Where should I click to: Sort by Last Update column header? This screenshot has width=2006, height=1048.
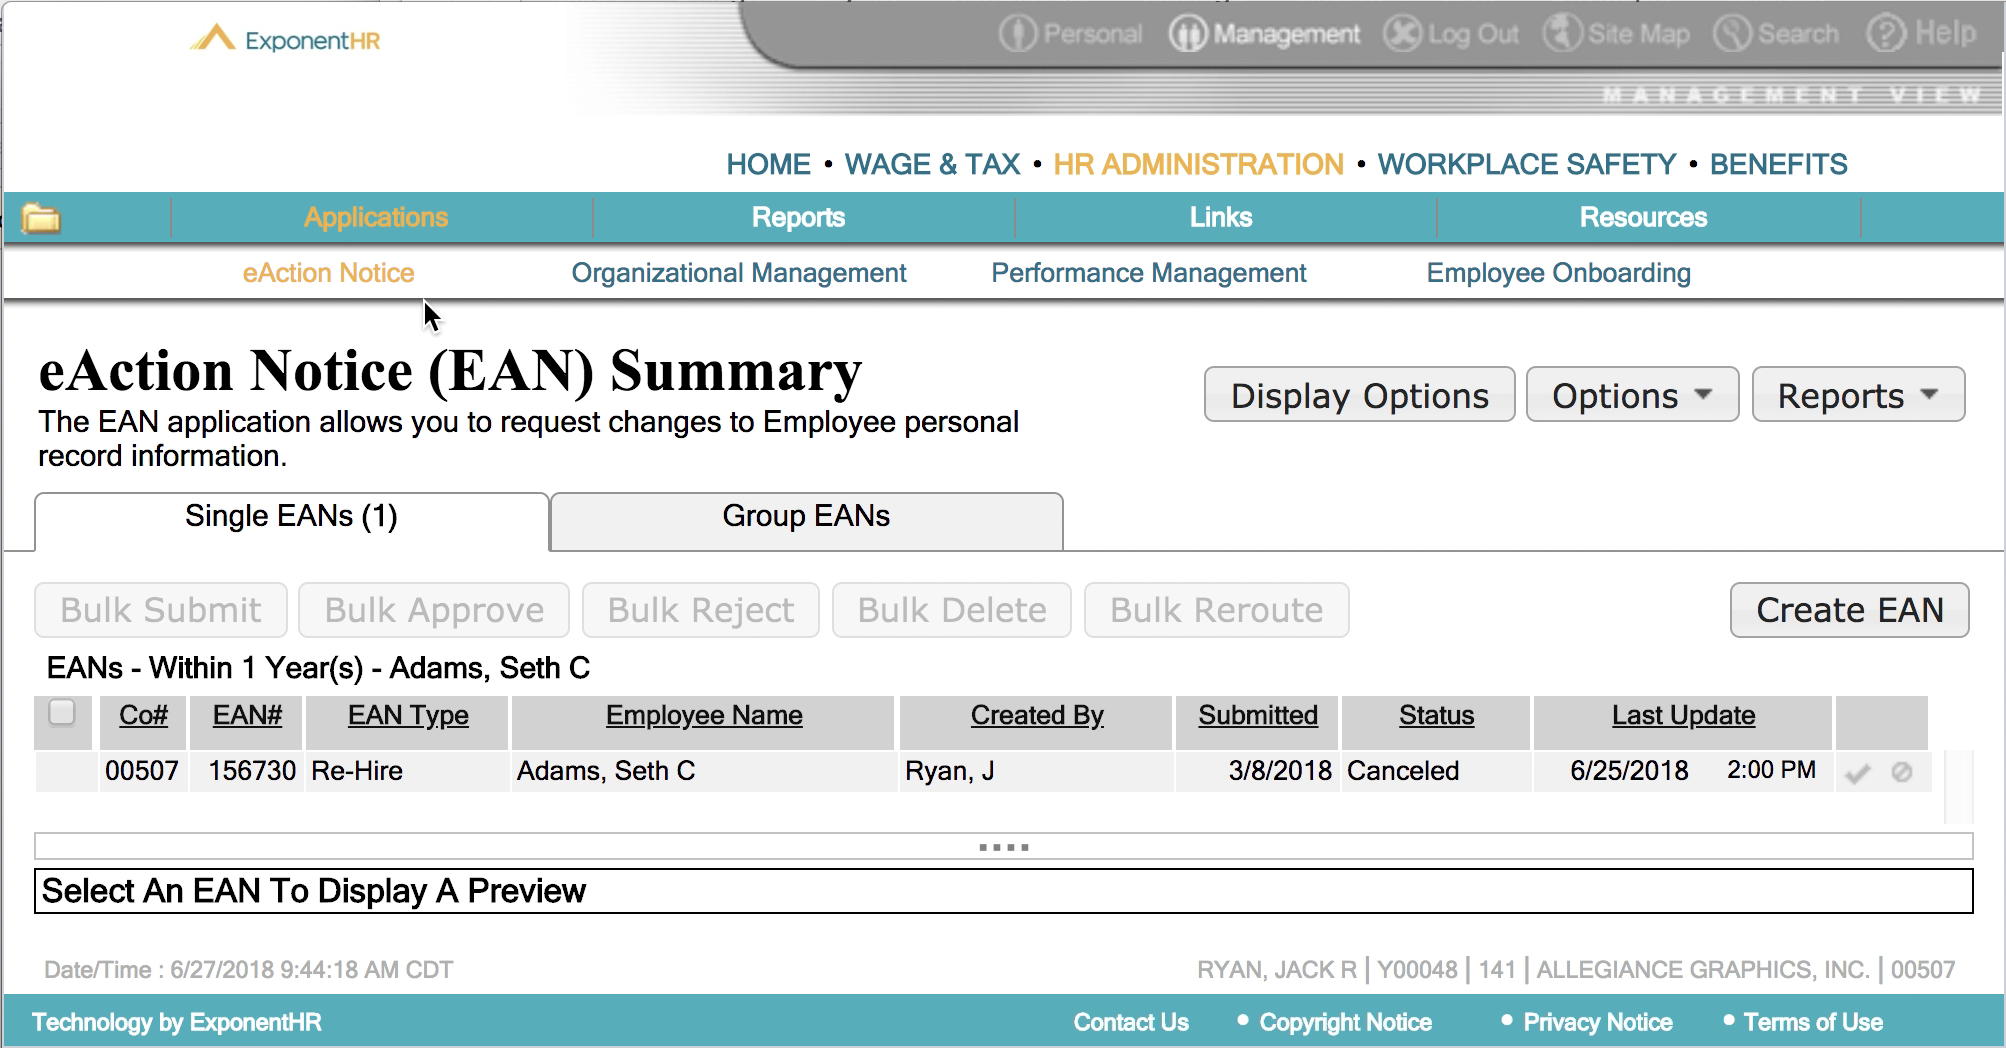coord(1683,716)
